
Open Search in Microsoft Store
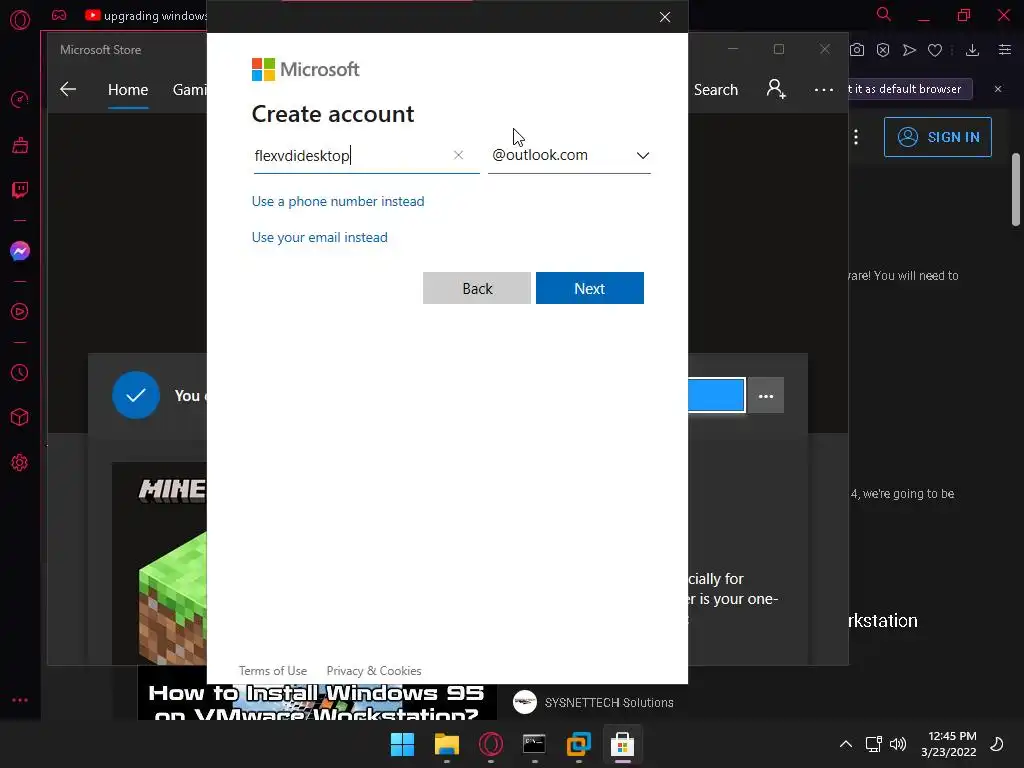(x=716, y=89)
